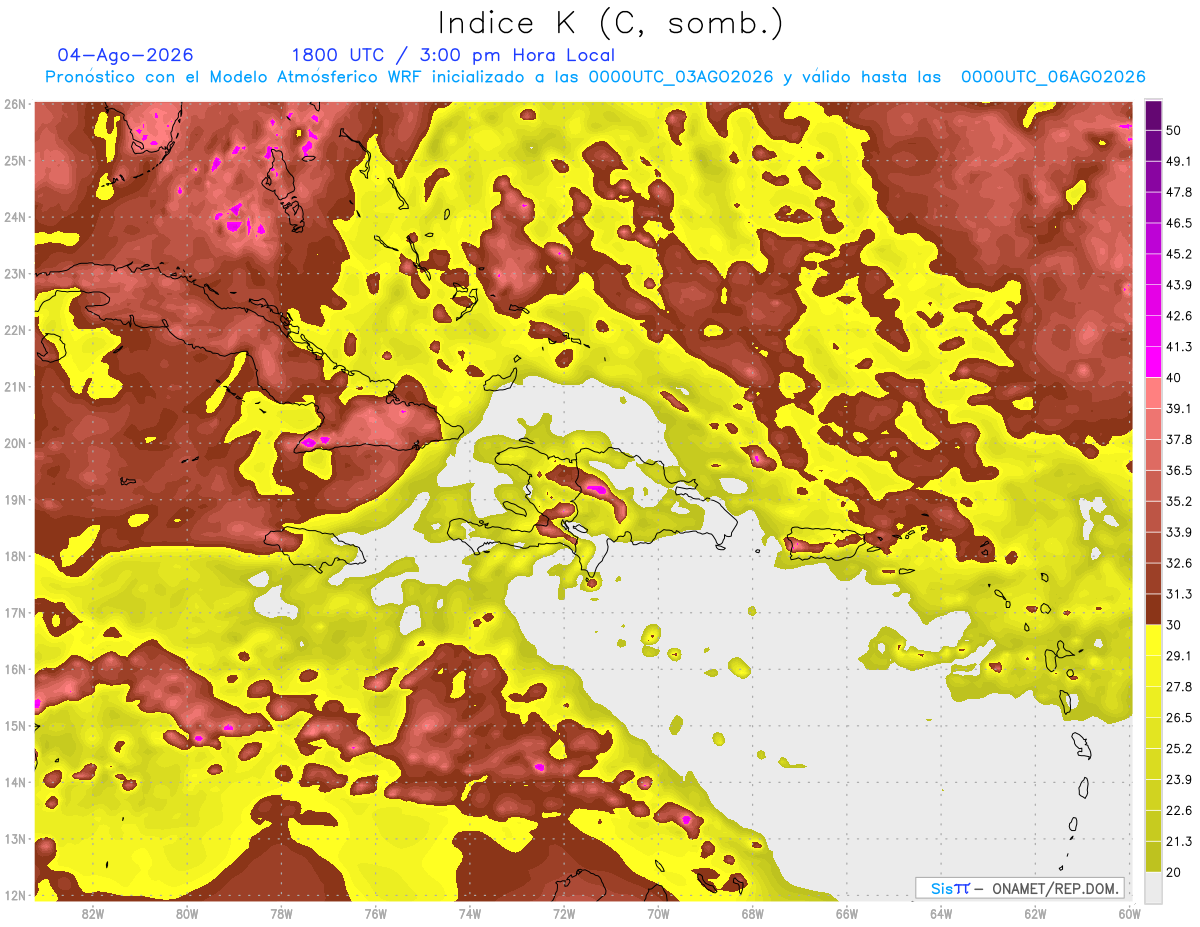Click the colorbar value "27.8"

click(1178, 687)
